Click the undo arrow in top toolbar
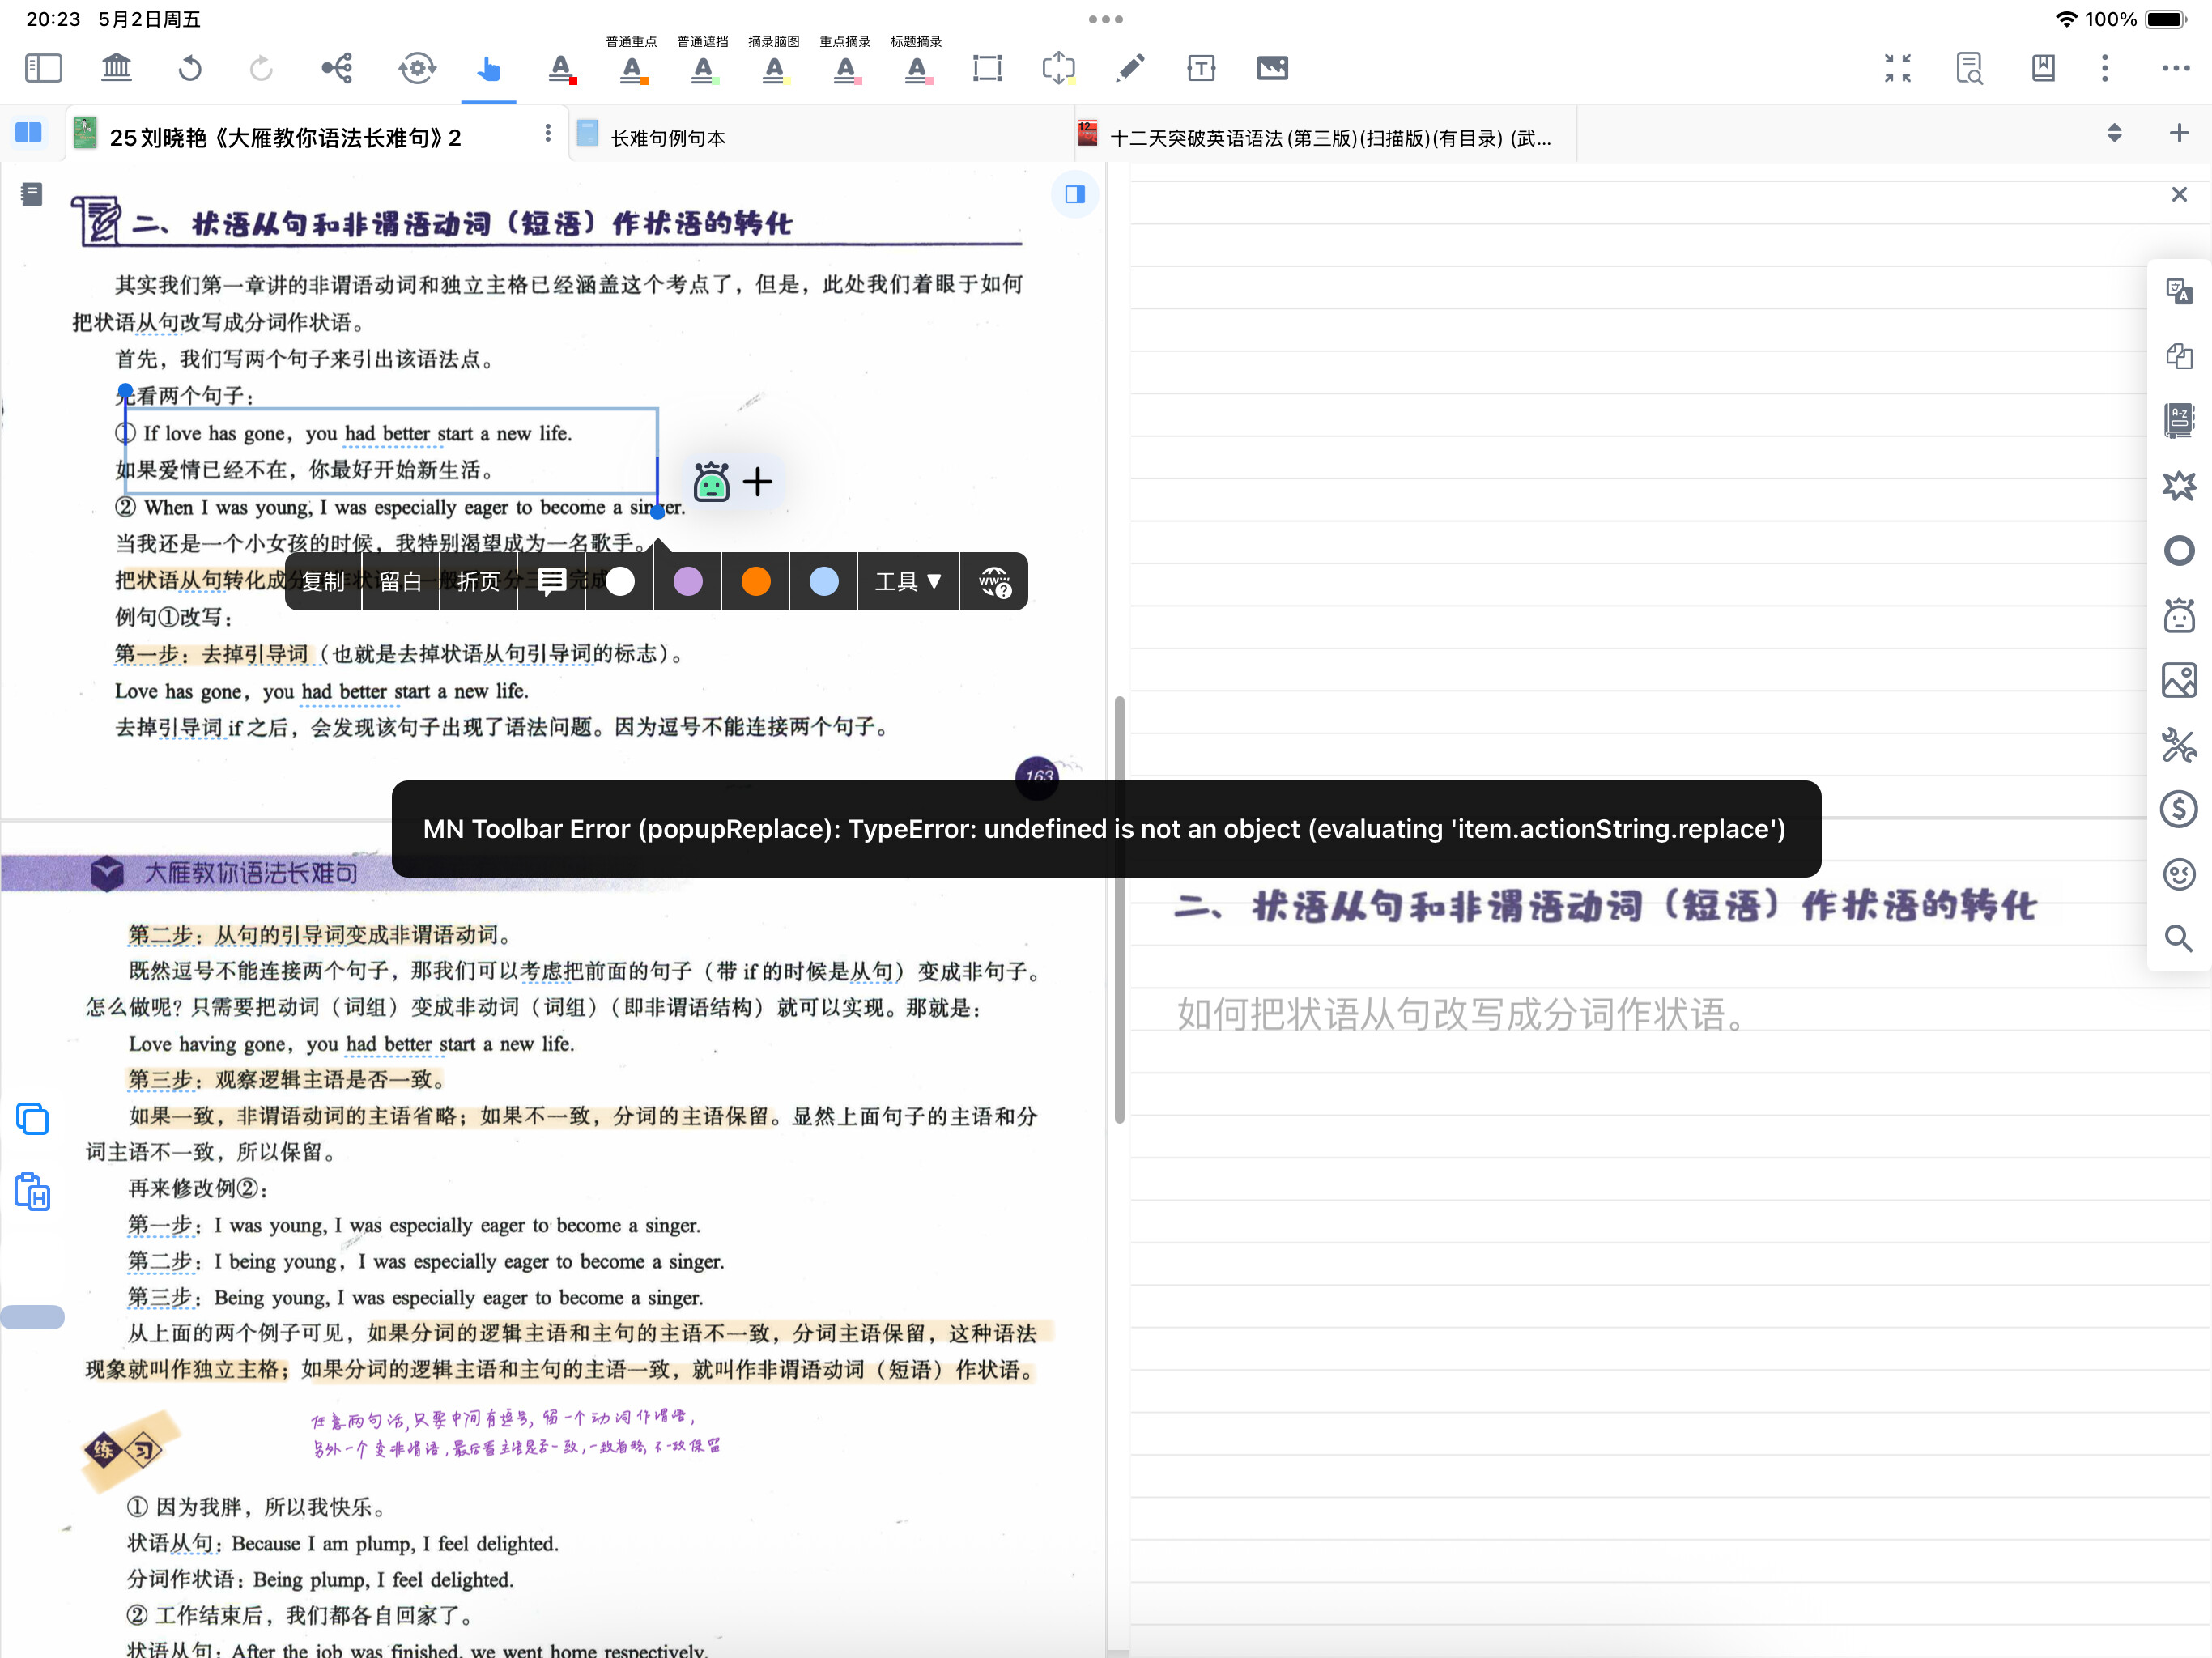The width and height of the screenshot is (2212, 1658). point(190,68)
